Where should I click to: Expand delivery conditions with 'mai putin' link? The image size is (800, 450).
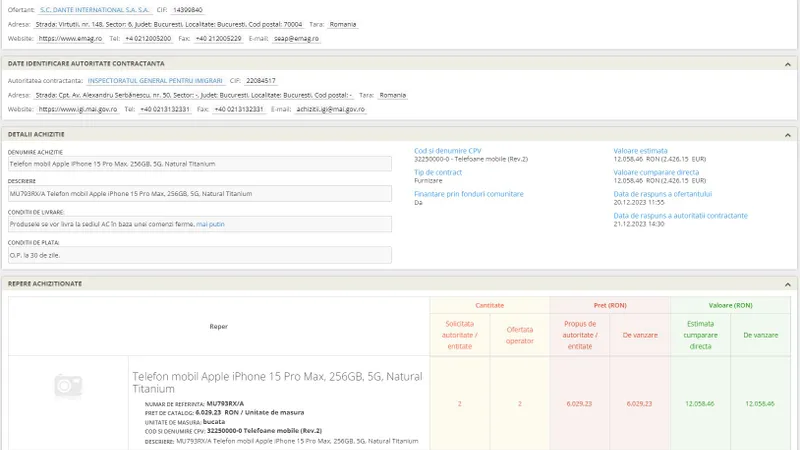click(x=210, y=224)
